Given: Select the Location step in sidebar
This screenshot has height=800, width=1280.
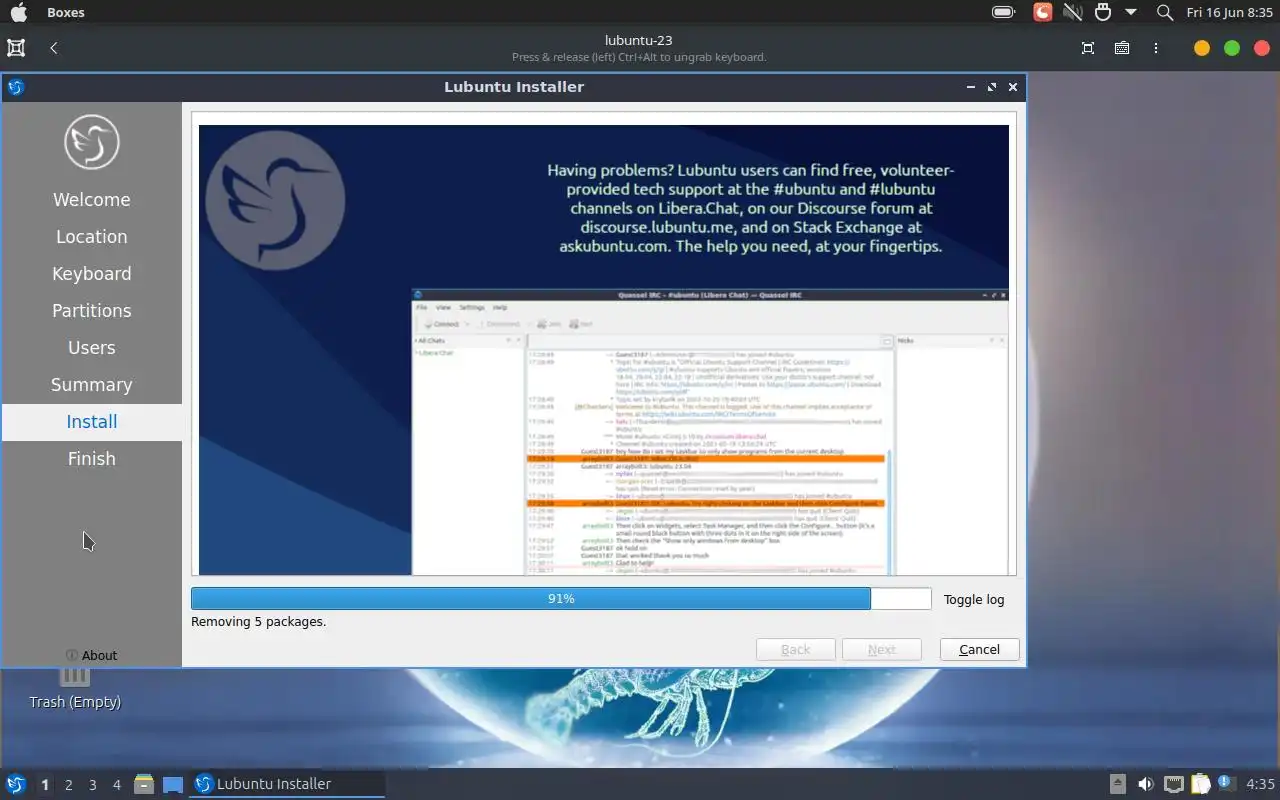Looking at the screenshot, I should click(x=92, y=236).
